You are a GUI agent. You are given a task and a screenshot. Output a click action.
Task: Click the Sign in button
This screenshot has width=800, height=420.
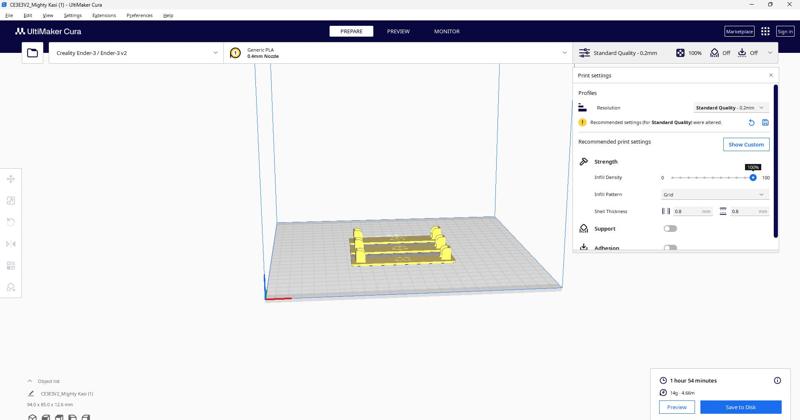coord(785,31)
